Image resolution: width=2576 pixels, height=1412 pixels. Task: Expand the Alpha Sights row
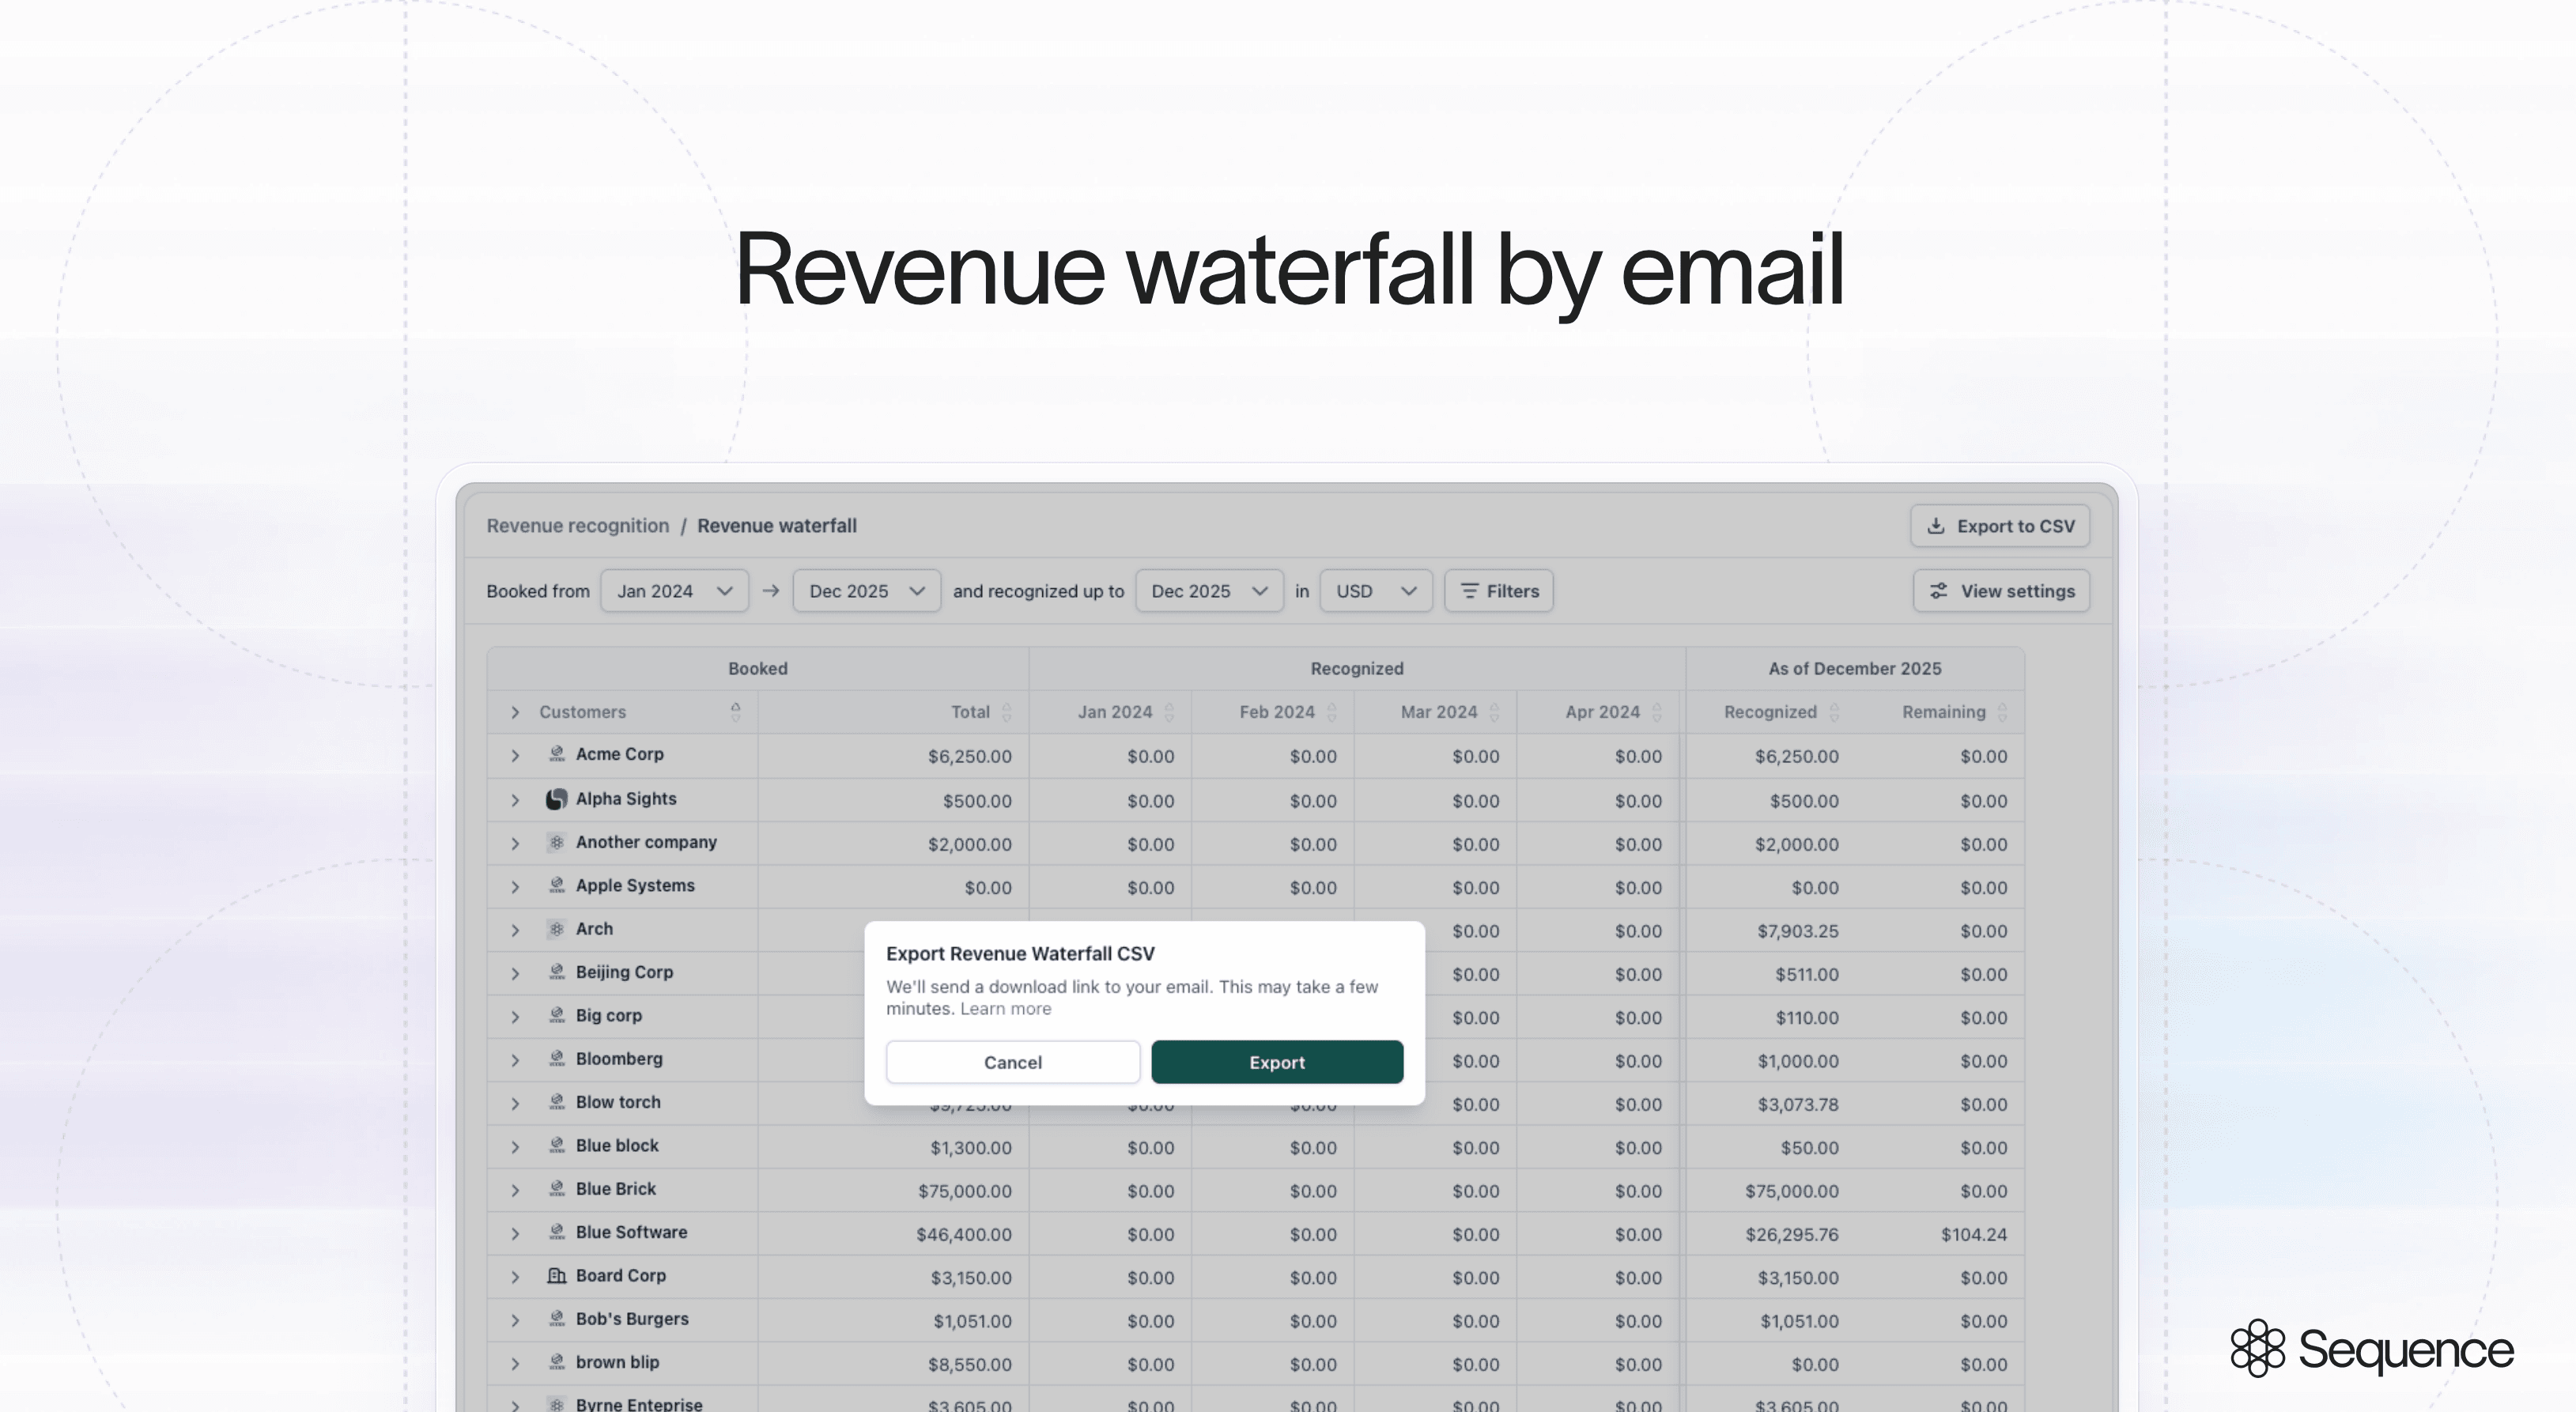(515, 800)
